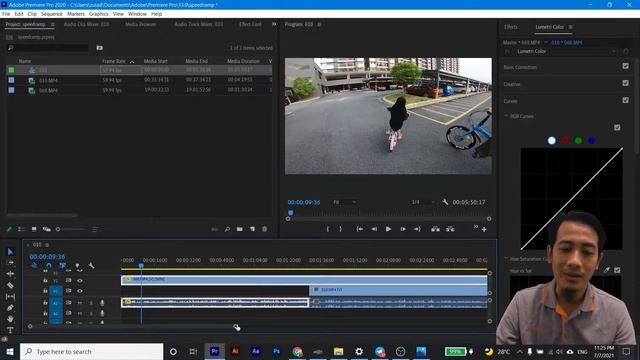
Task: Open the Program Monitor button editor plus
Action: pos(484,230)
